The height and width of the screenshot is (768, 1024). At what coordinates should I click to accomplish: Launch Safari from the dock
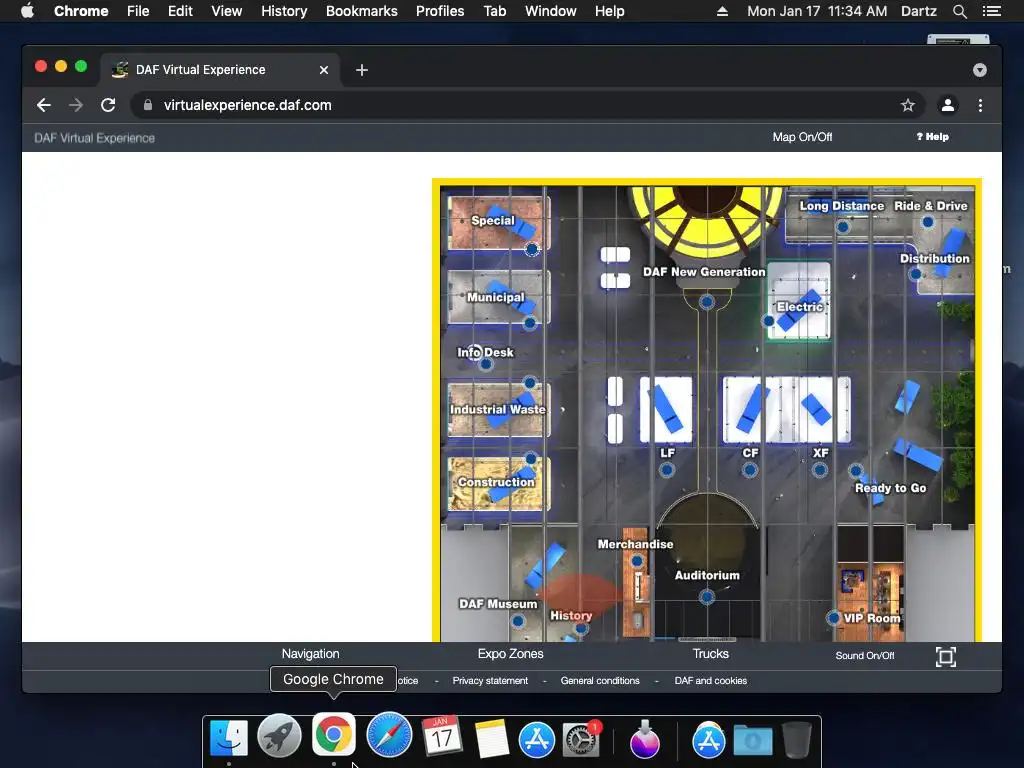tap(389, 735)
